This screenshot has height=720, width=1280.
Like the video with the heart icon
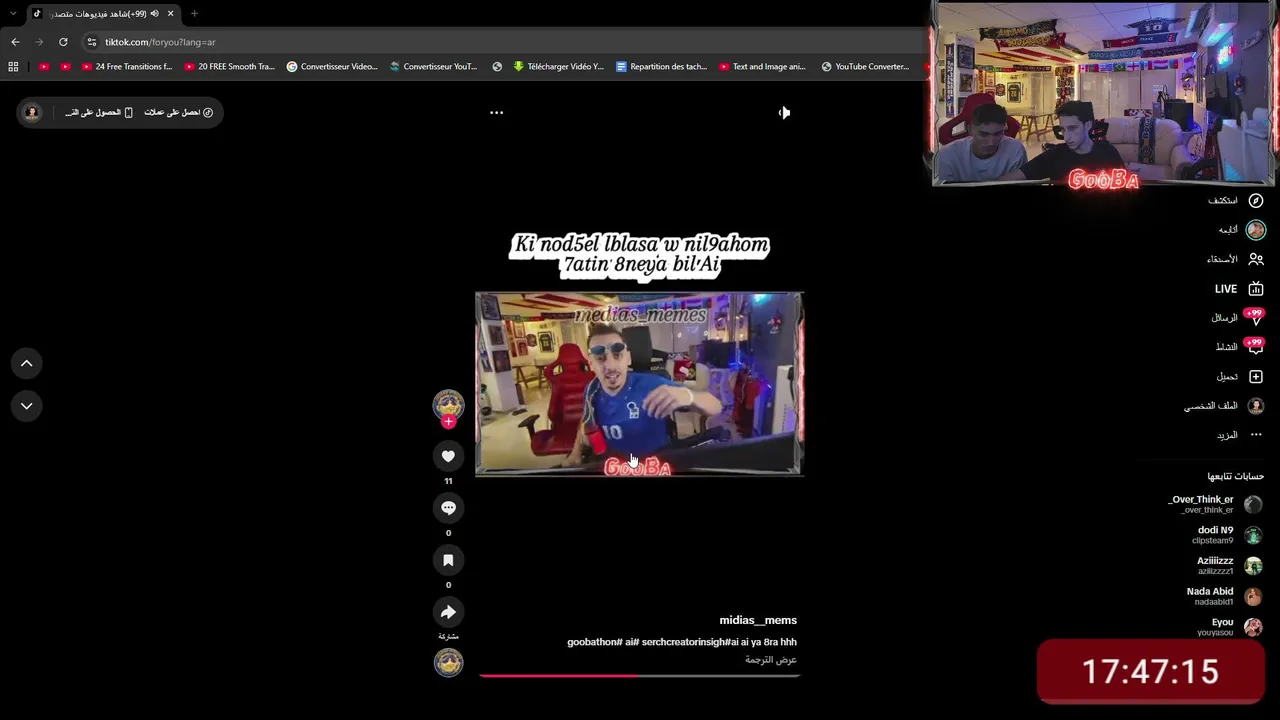click(x=448, y=456)
